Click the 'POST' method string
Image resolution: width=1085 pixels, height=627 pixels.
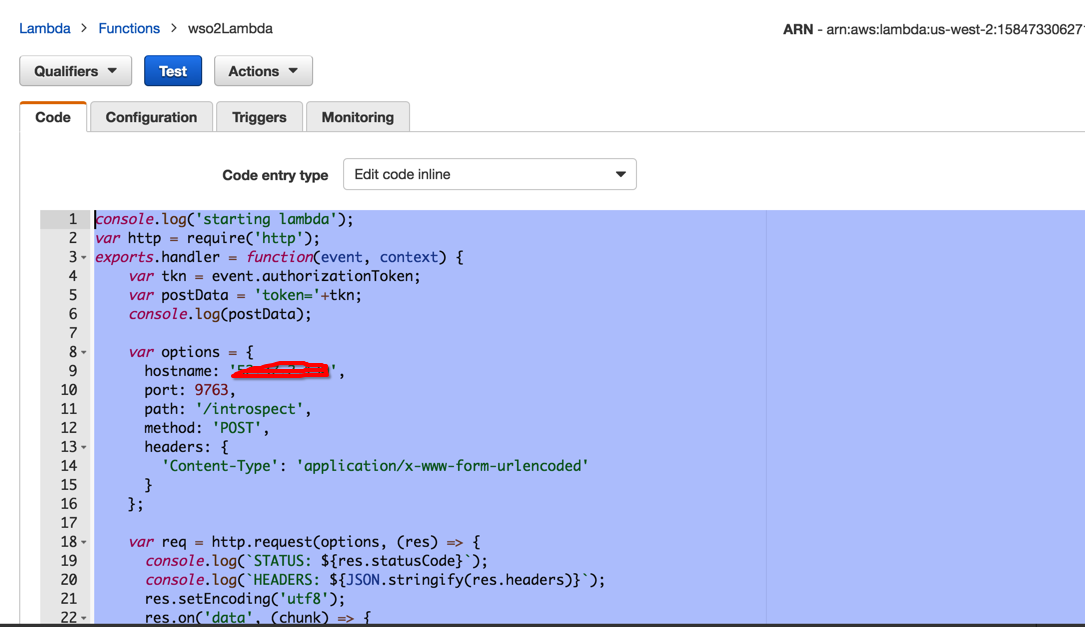click(x=237, y=428)
